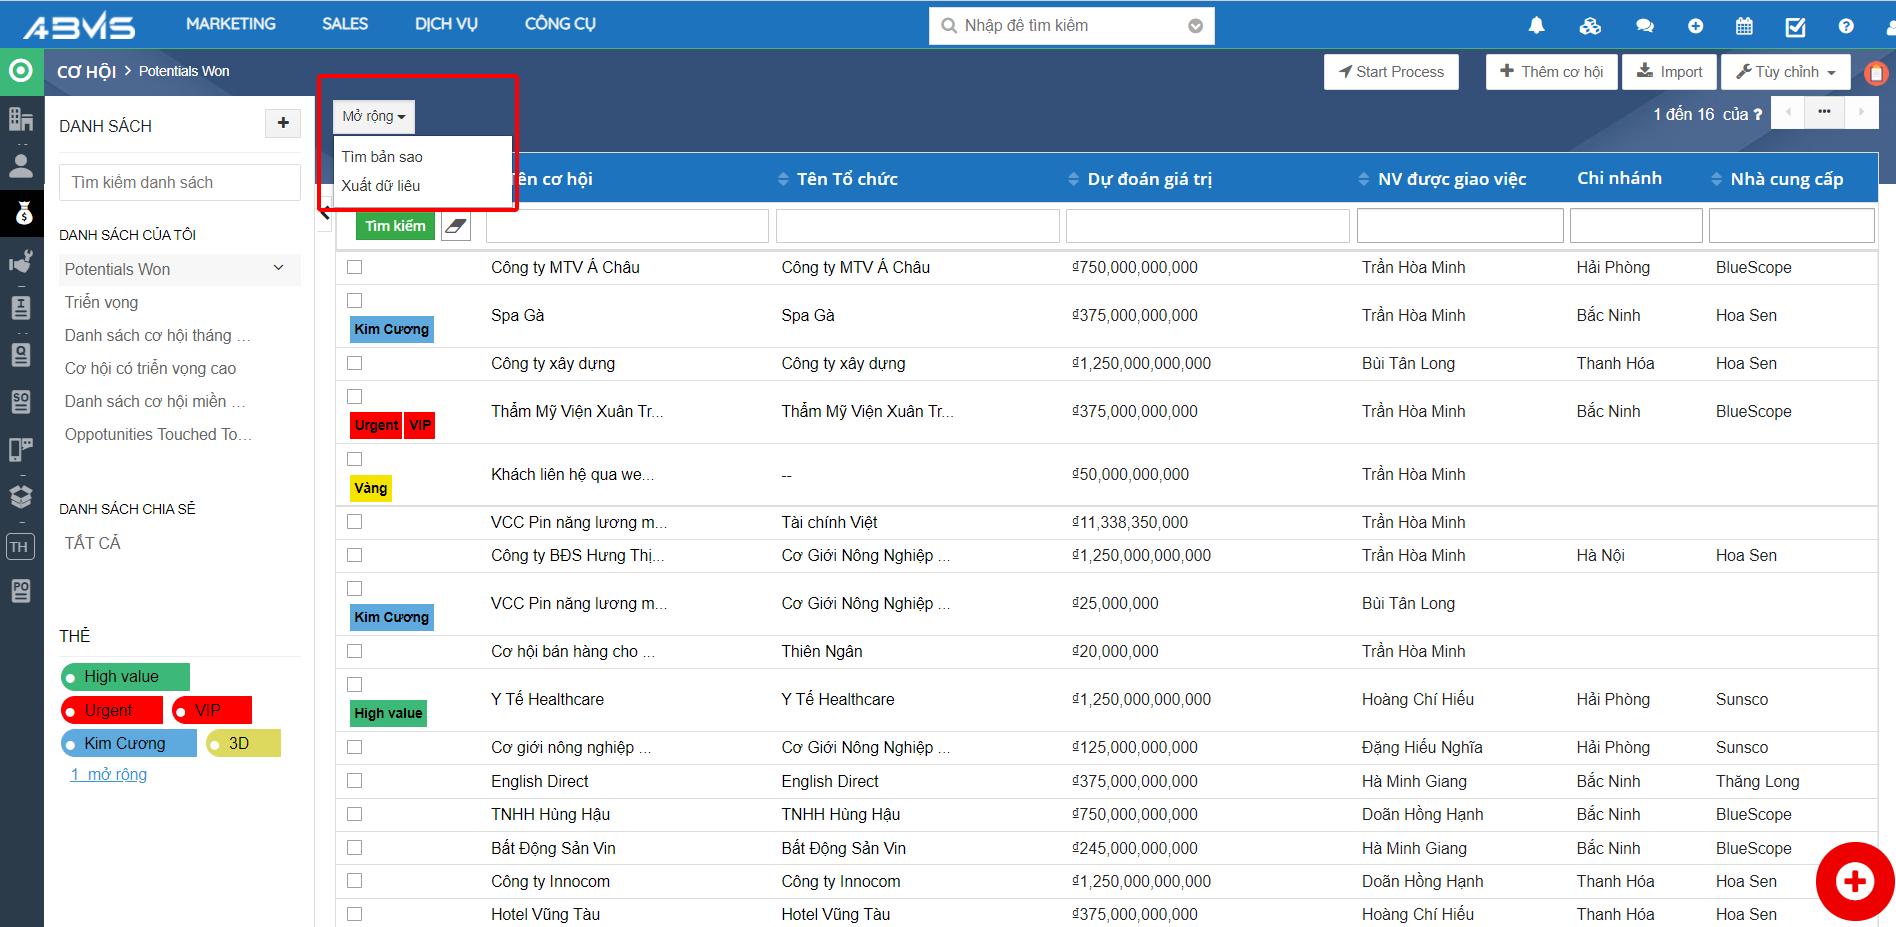Click the green Tìm kiếm button
This screenshot has width=1896, height=927.
click(395, 226)
